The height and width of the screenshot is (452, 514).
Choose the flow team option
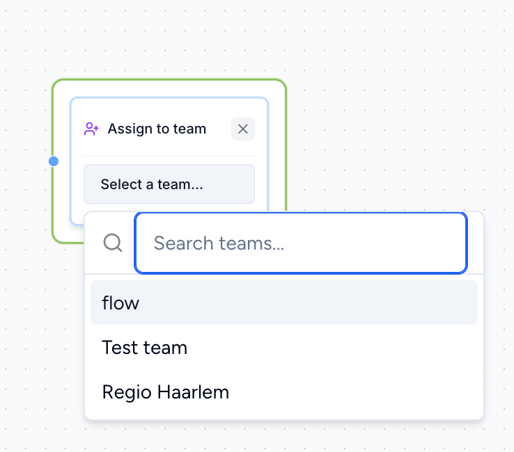click(284, 303)
